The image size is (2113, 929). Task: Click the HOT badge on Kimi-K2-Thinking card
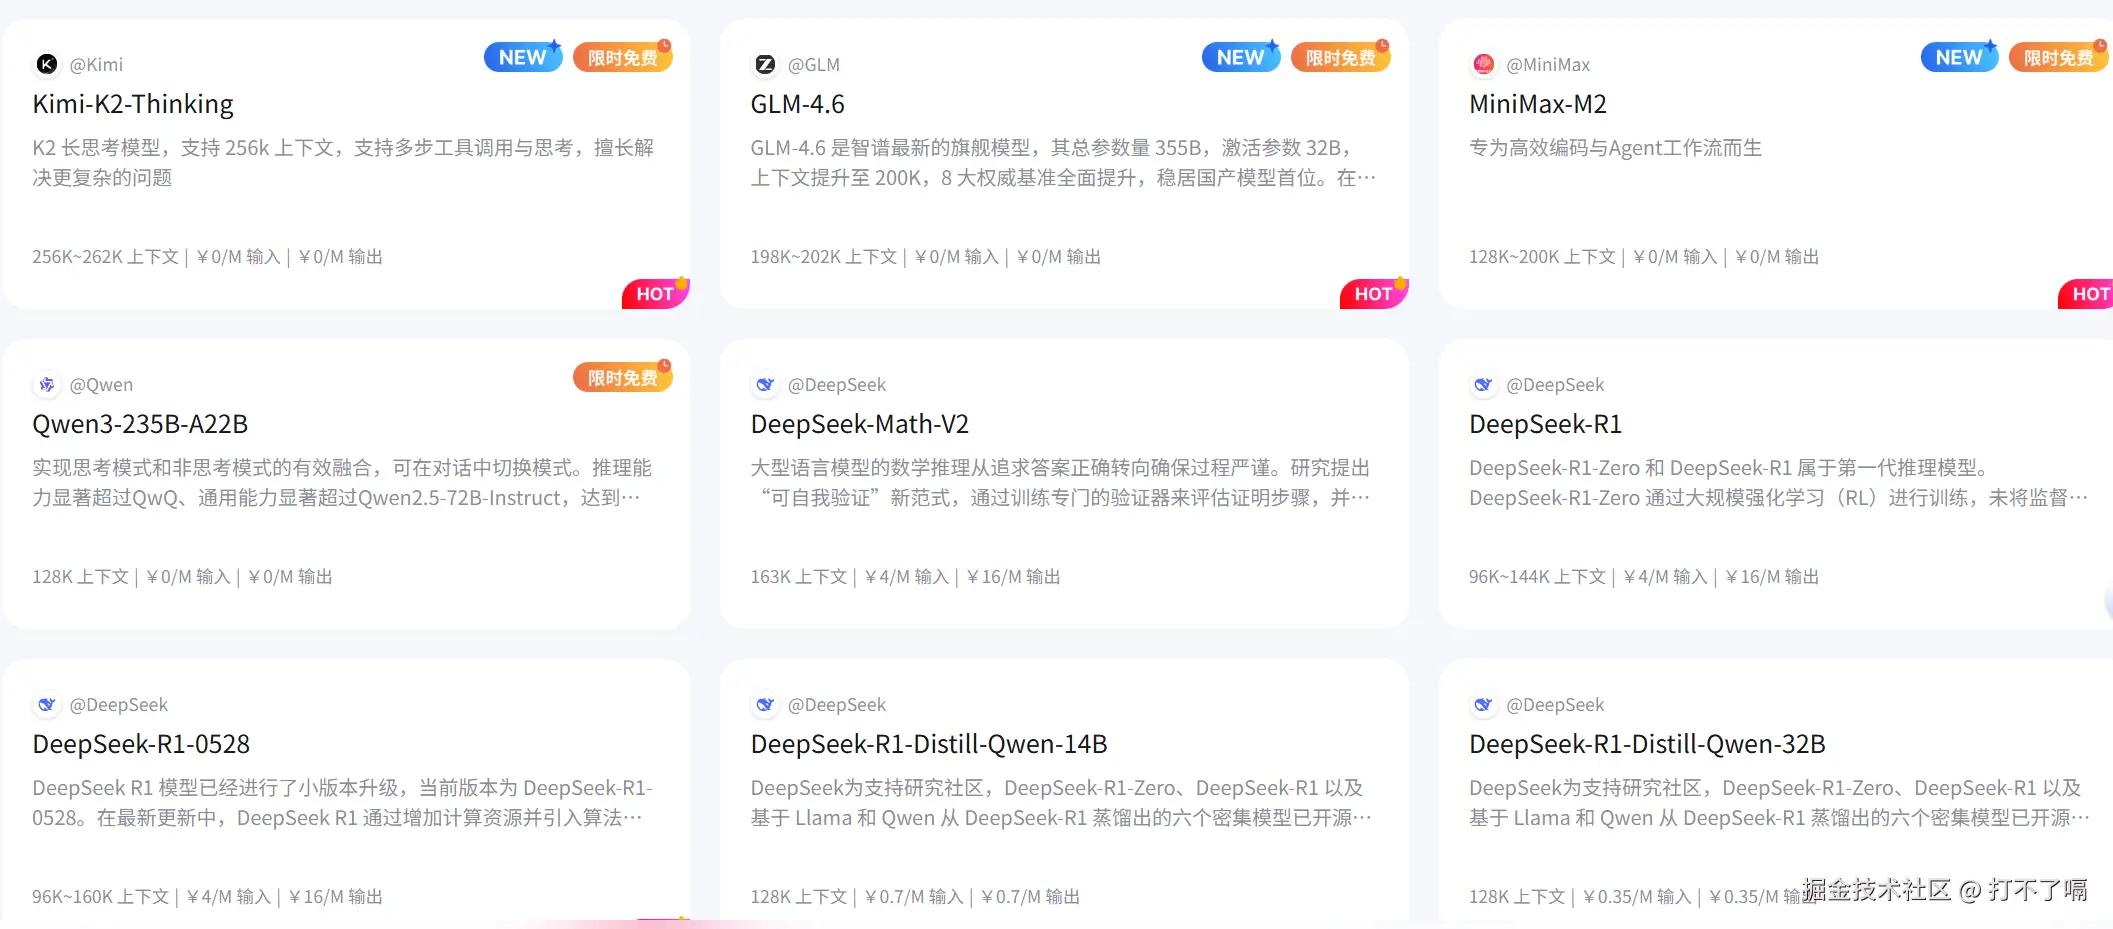click(x=655, y=293)
